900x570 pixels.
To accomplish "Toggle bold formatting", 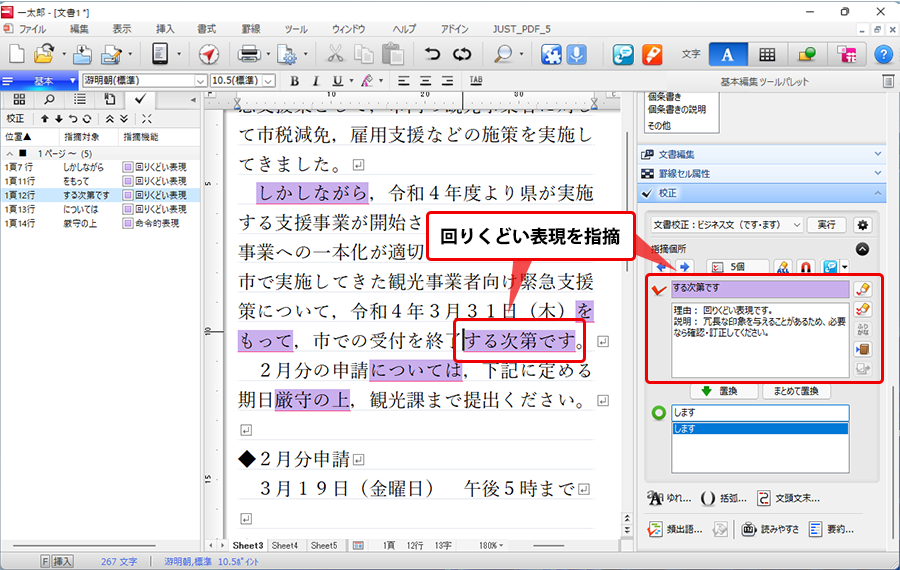I will pyautogui.click(x=295, y=81).
